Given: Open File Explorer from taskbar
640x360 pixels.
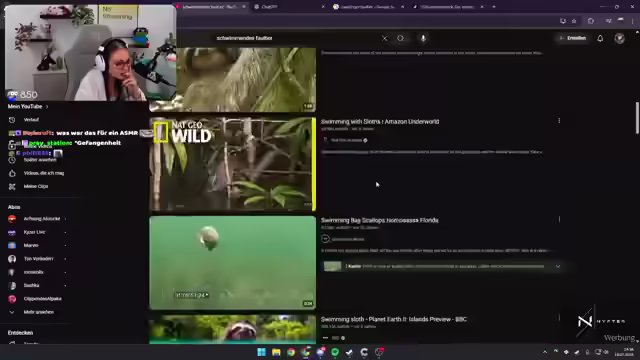Looking at the screenshot, I should (x=276, y=352).
